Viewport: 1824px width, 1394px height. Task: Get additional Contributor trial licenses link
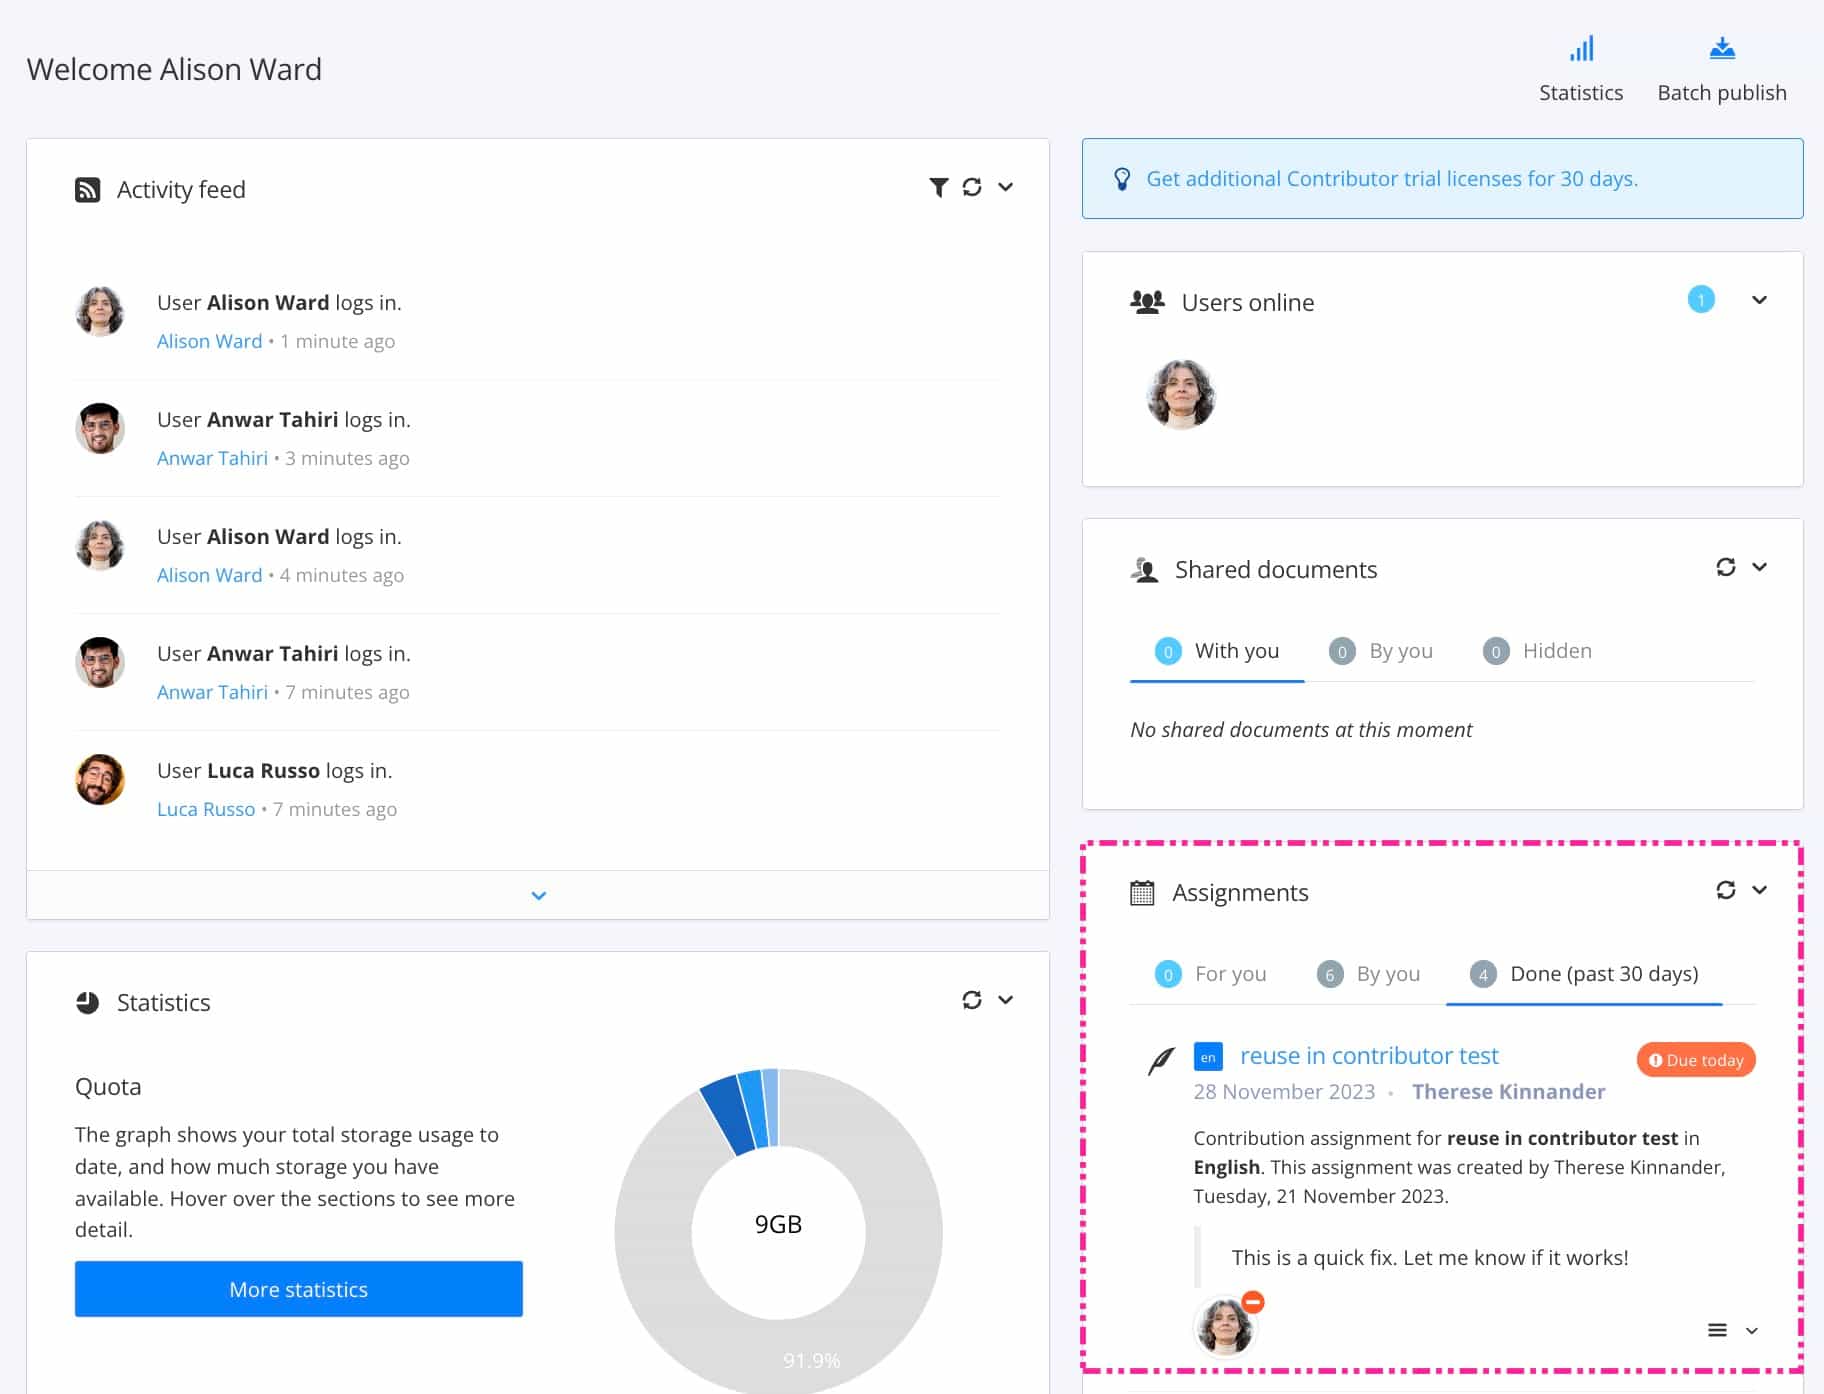coord(1391,179)
